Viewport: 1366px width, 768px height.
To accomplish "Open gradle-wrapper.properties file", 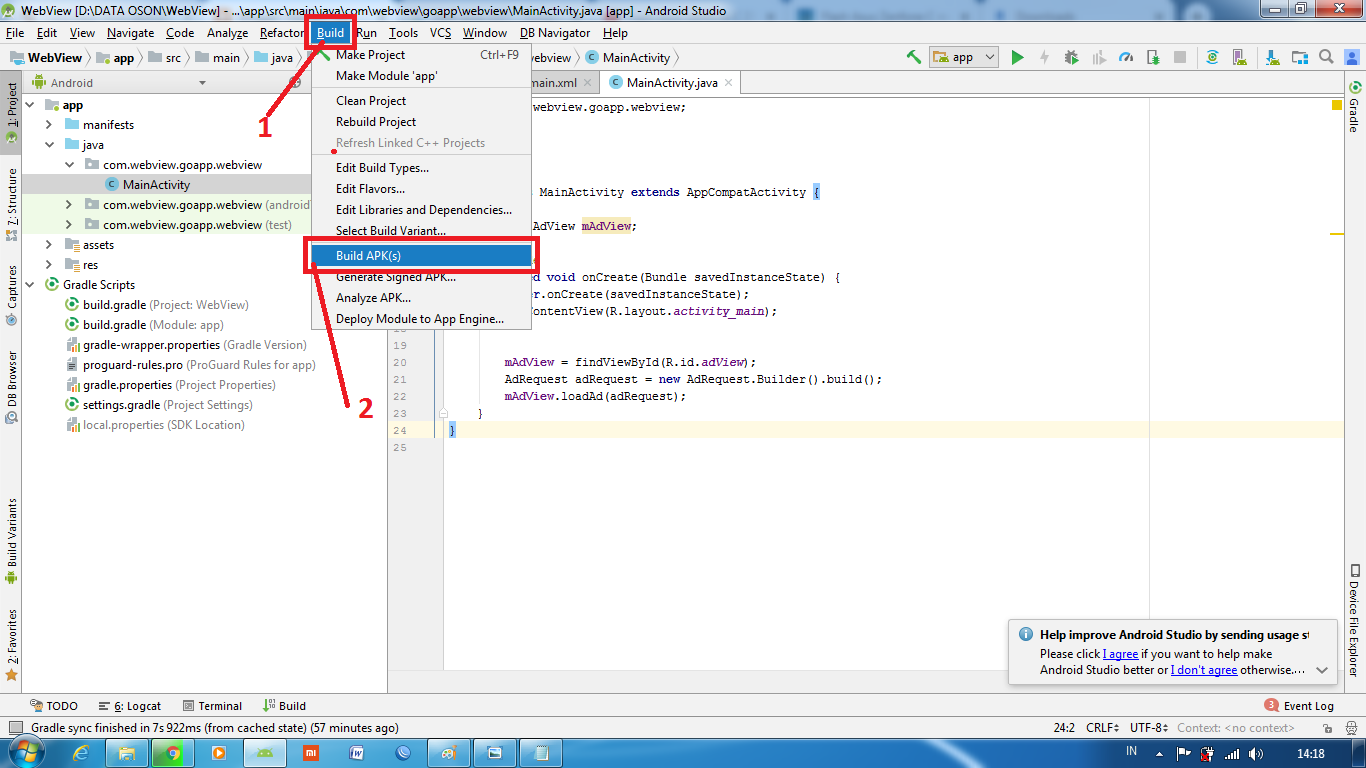I will [186, 345].
